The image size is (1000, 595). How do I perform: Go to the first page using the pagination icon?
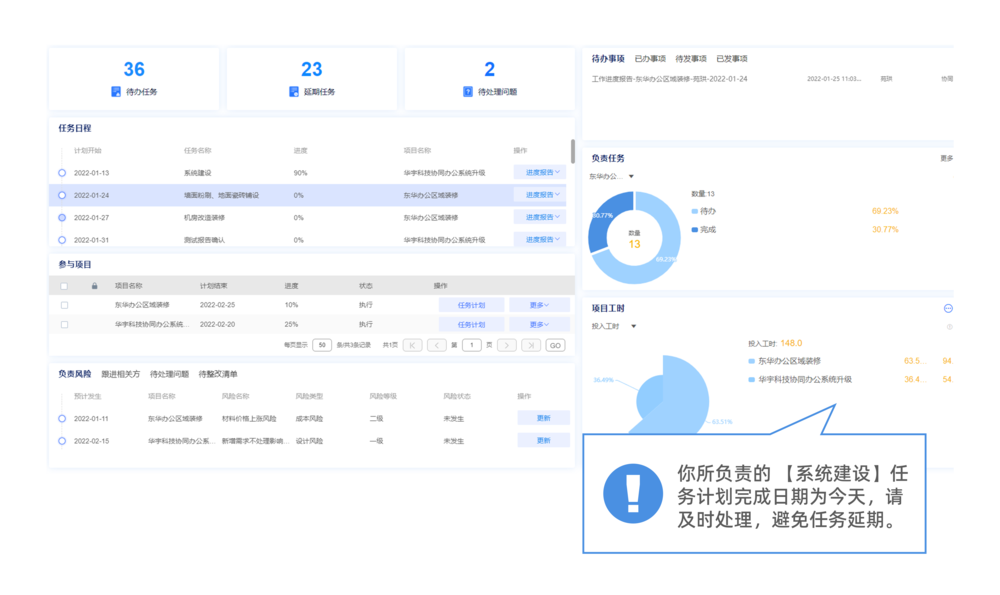click(x=413, y=345)
